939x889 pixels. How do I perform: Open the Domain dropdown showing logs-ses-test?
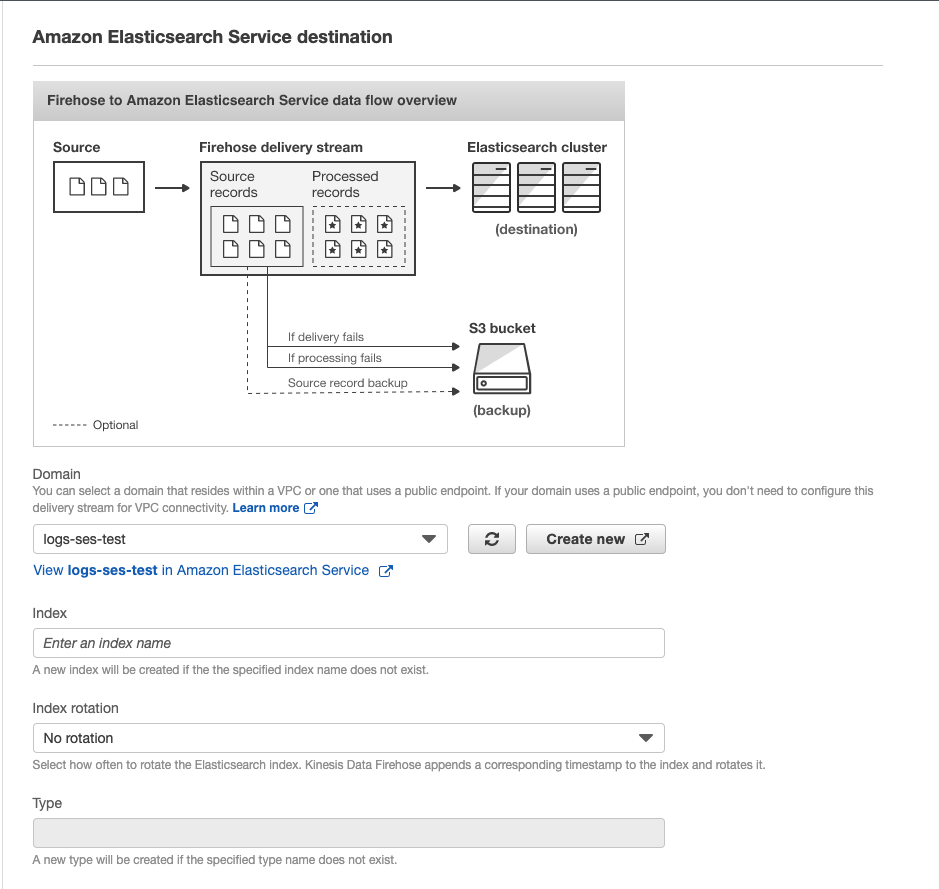click(x=240, y=539)
